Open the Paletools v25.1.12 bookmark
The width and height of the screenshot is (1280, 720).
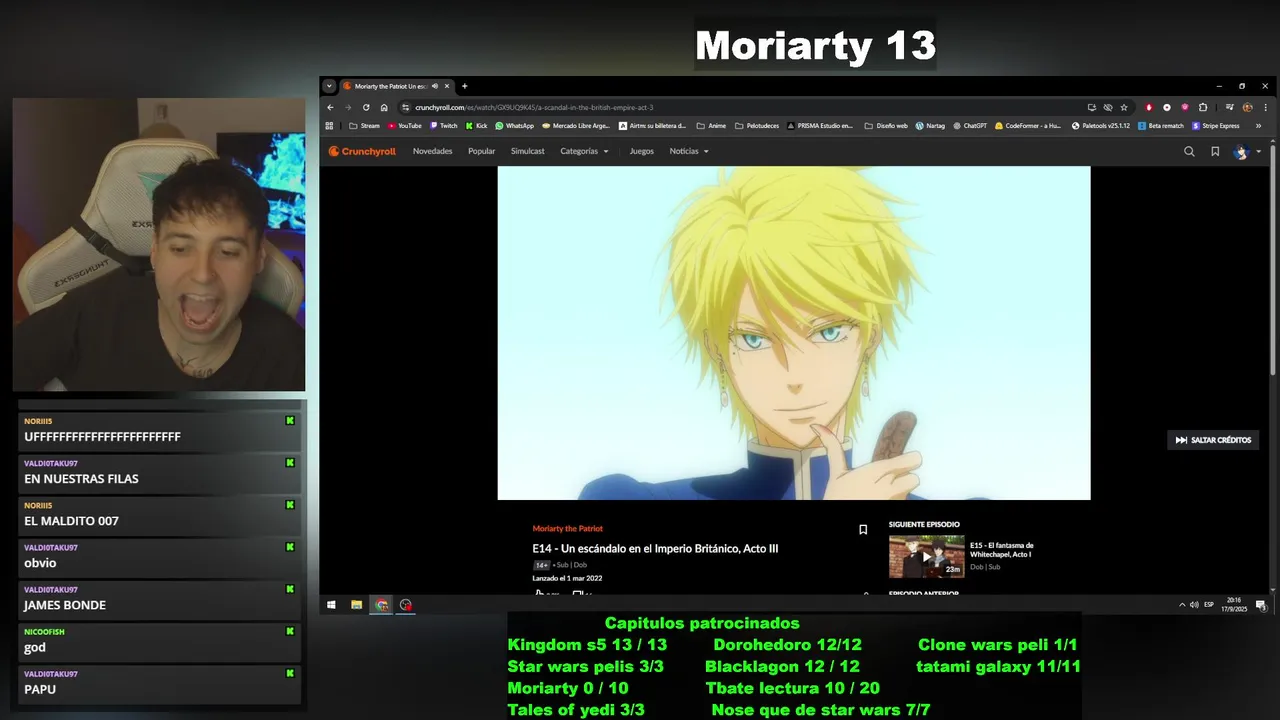[1101, 126]
